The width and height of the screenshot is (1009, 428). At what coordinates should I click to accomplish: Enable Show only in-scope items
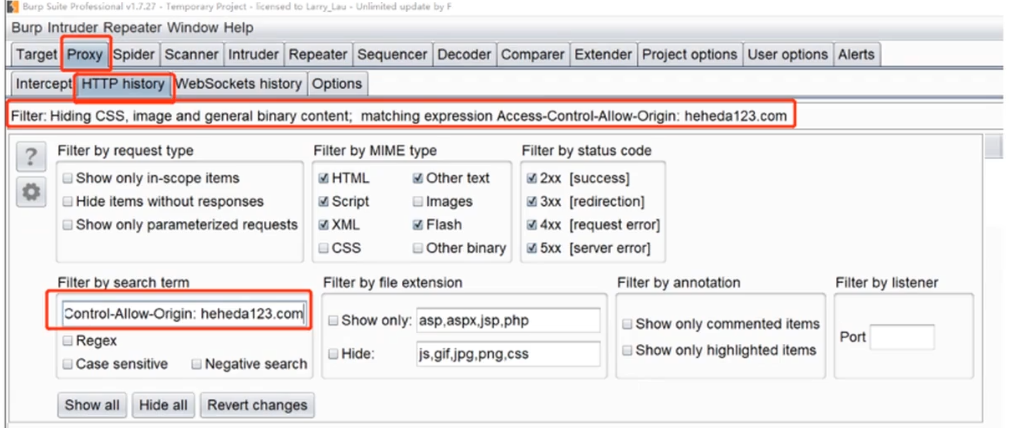68,178
